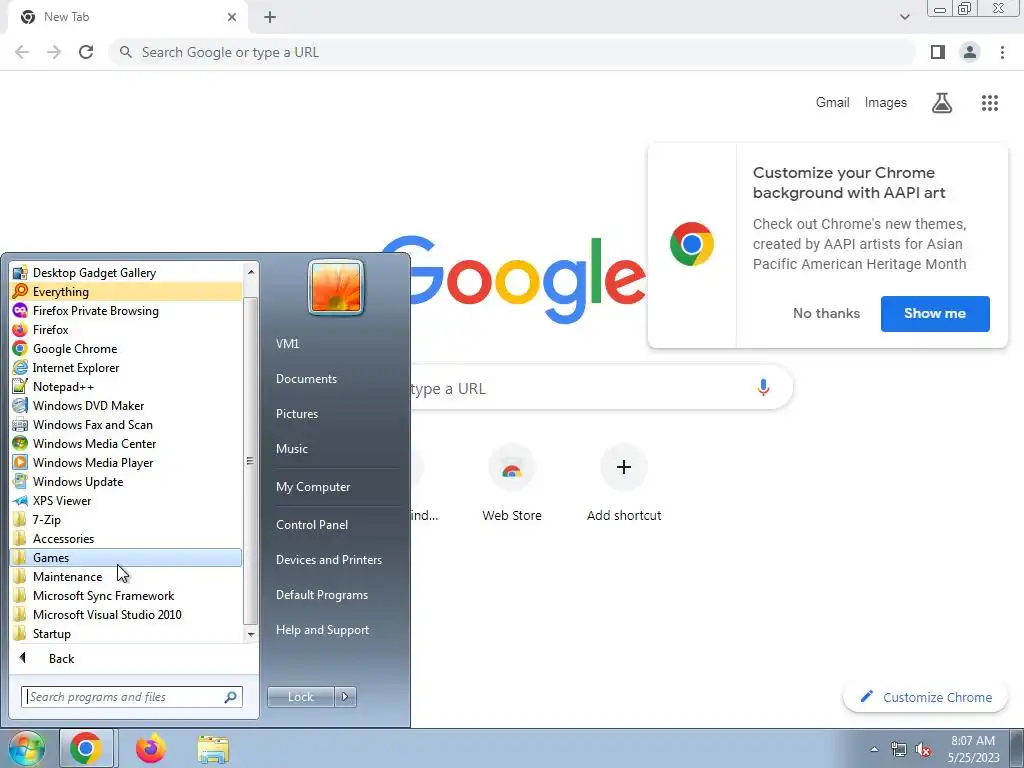Click the Show me button
This screenshot has width=1024, height=768.
tap(935, 313)
